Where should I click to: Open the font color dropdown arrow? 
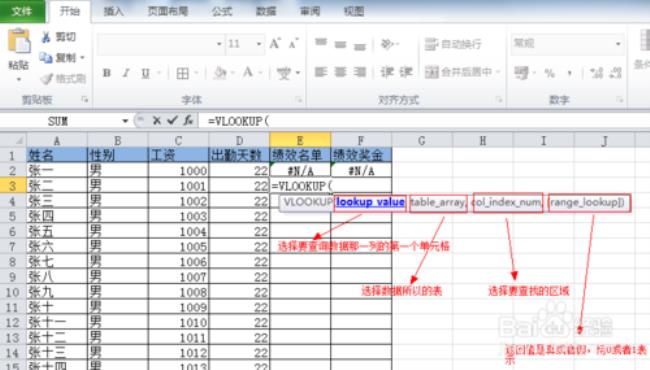click(x=261, y=73)
